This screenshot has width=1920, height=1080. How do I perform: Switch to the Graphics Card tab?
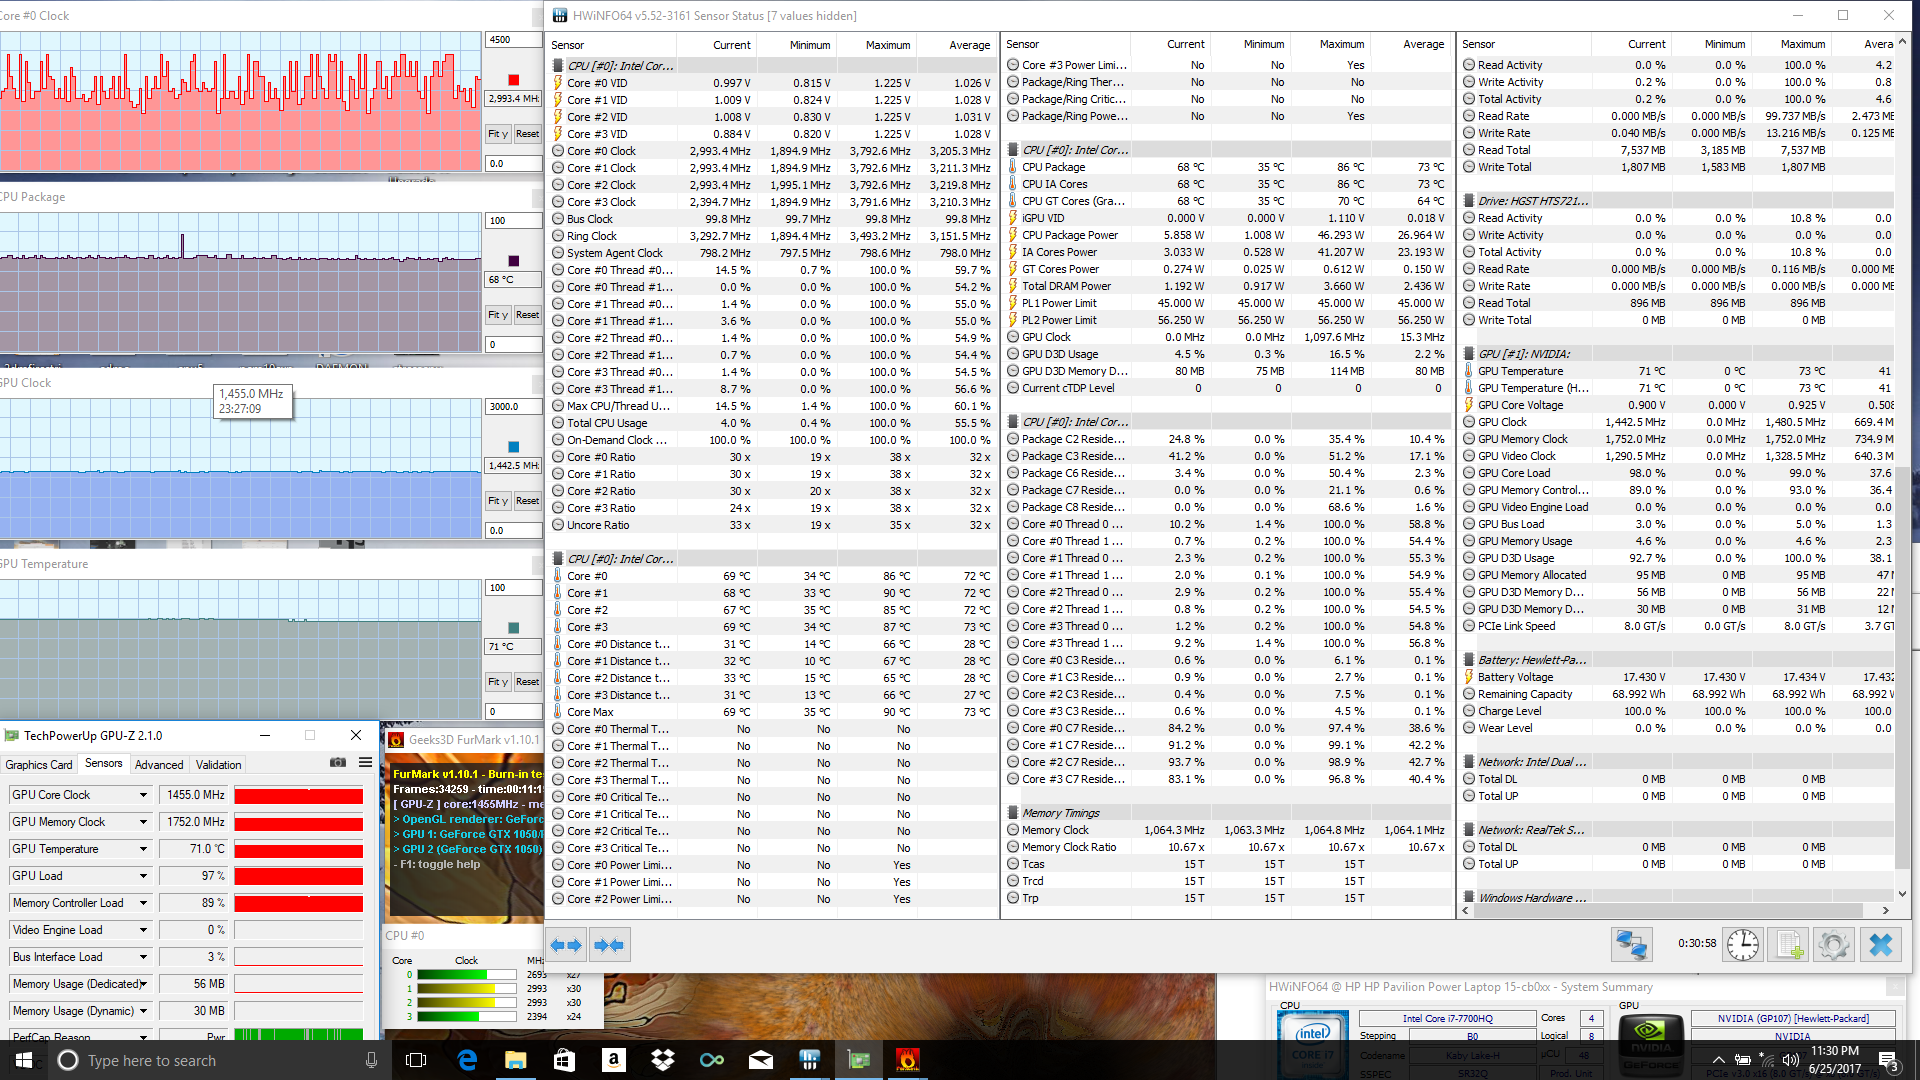pos(39,765)
